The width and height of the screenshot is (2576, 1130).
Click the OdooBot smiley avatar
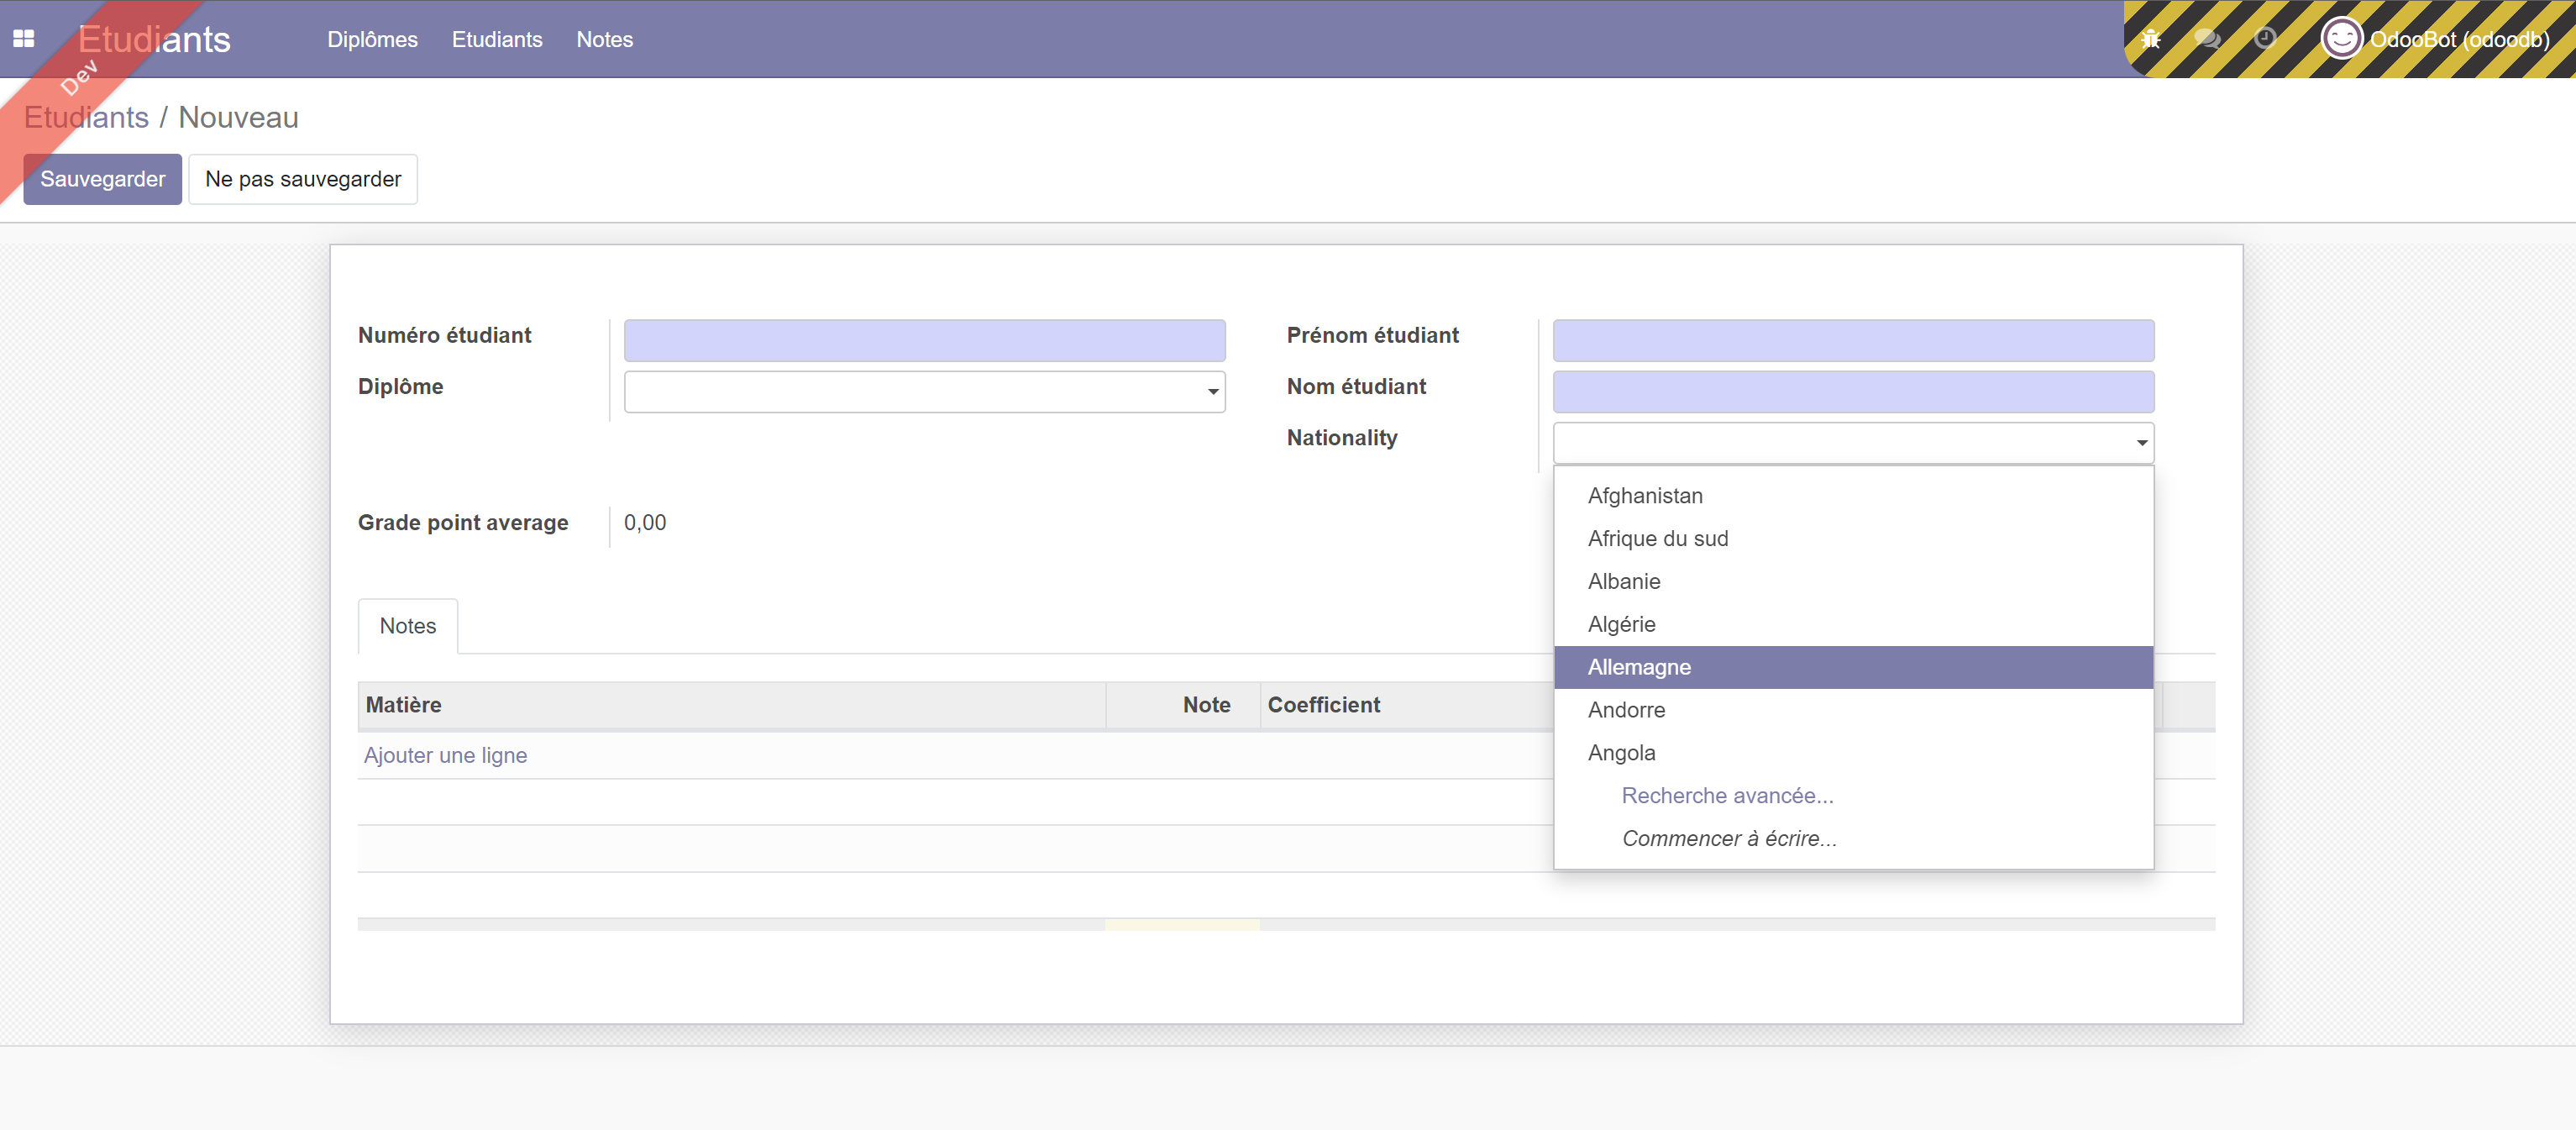2340,39
